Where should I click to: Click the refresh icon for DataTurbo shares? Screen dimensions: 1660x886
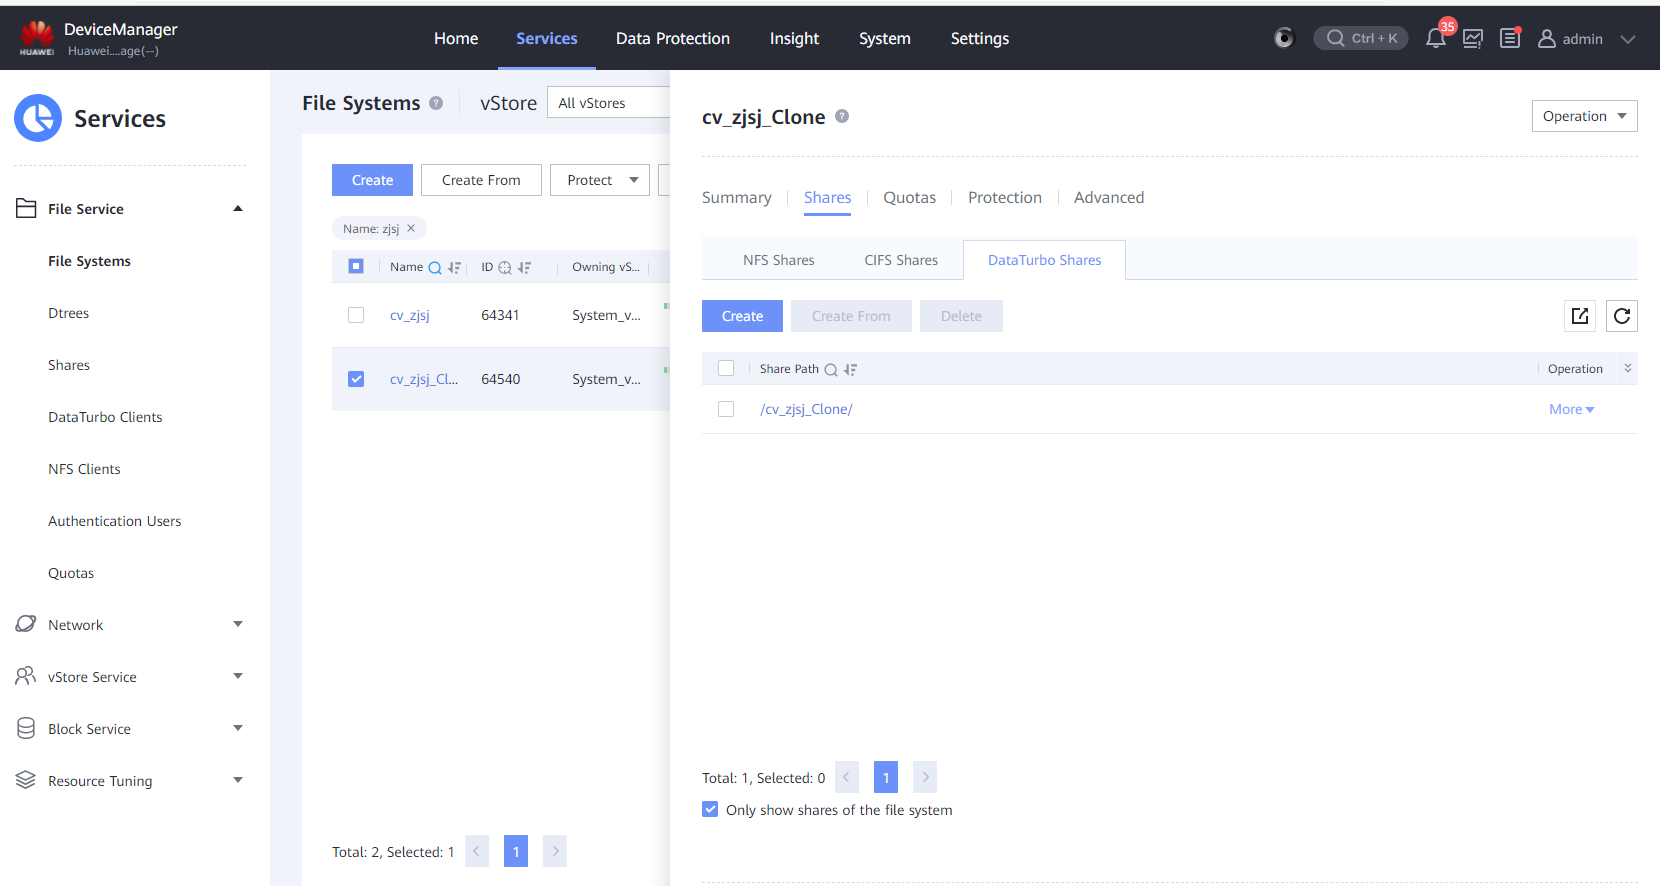pyautogui.click(x=1621, y=316)
